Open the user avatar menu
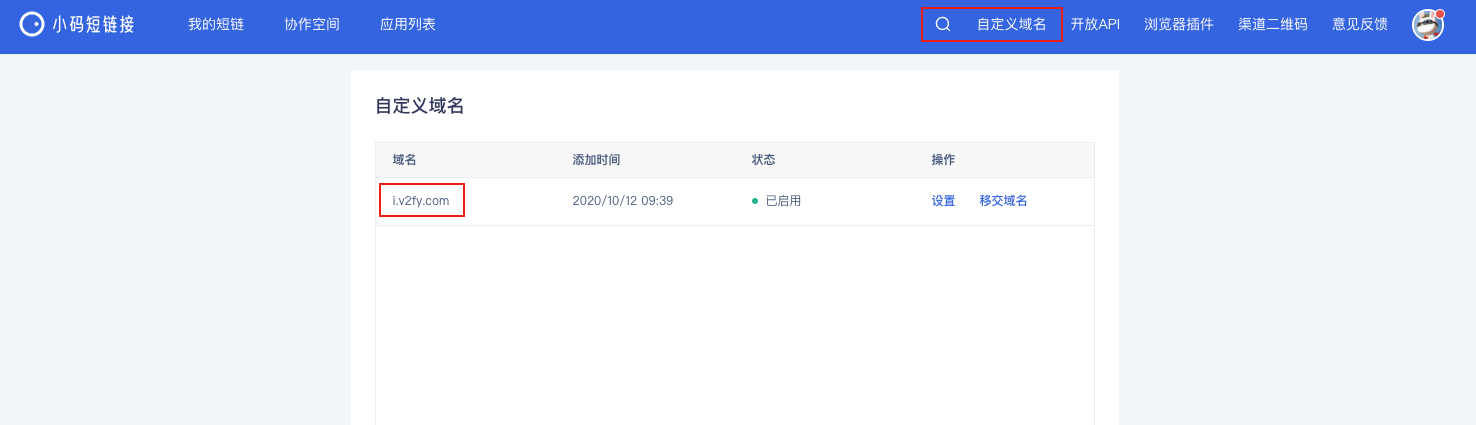This screenshot has width=1476, height=425. point(1428,24)
